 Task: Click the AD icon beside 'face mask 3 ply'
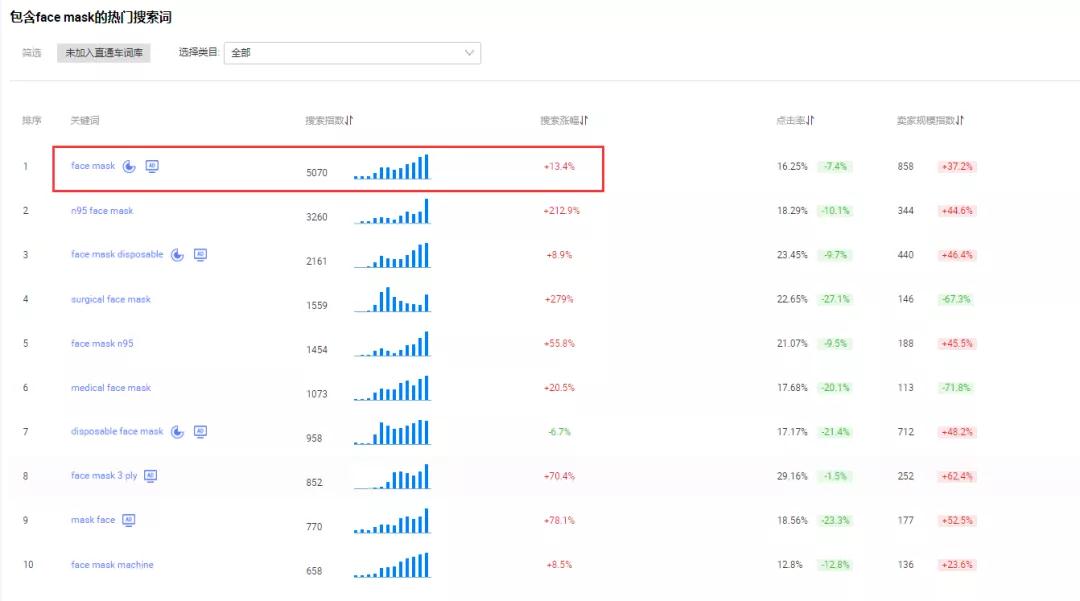click(x=151, y=476)
